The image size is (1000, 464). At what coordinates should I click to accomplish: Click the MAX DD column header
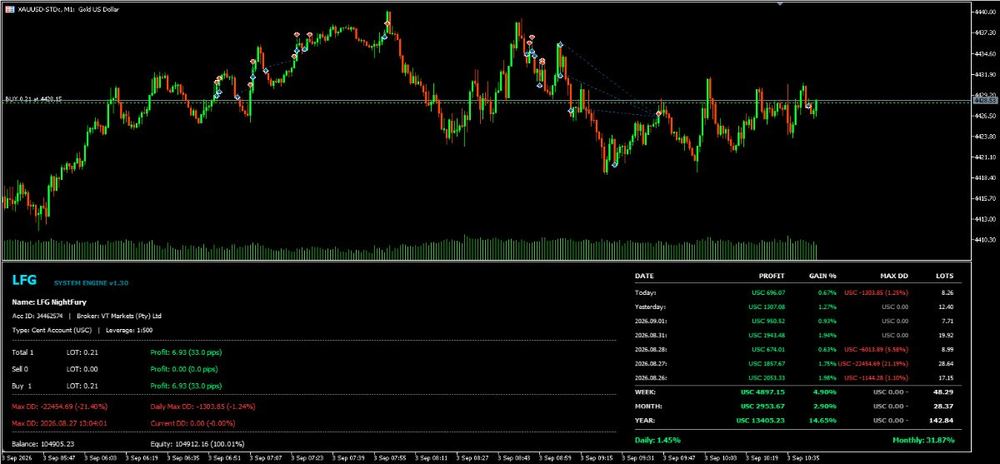[x=895, y=276]
